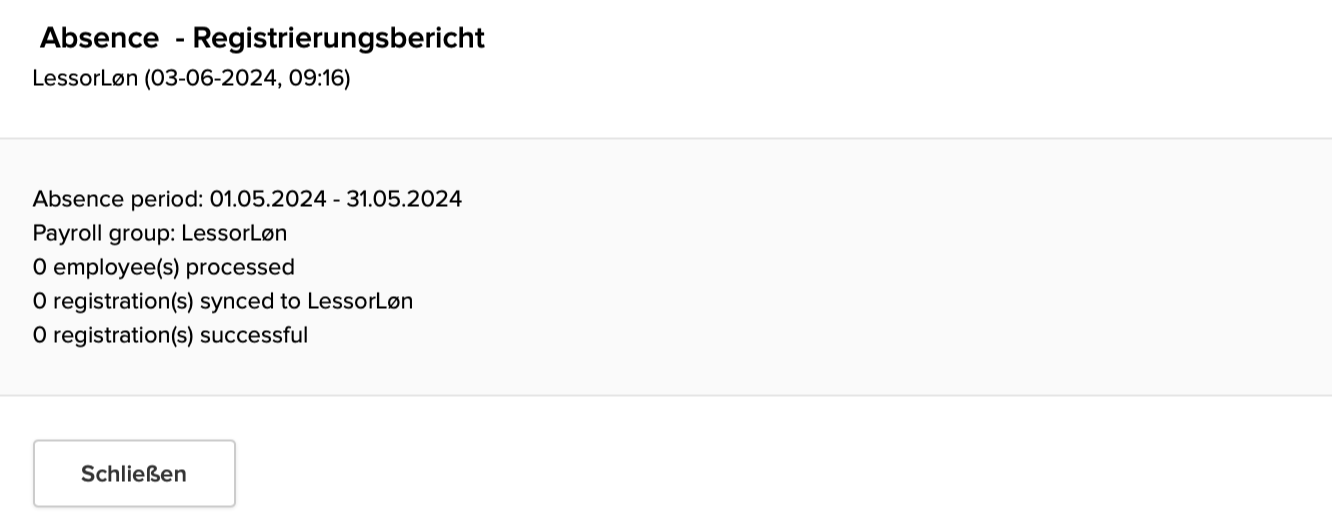Click the Payroll group label
Image resolution: width=1332 pixels, height=526 pixels.
(104, 233)
